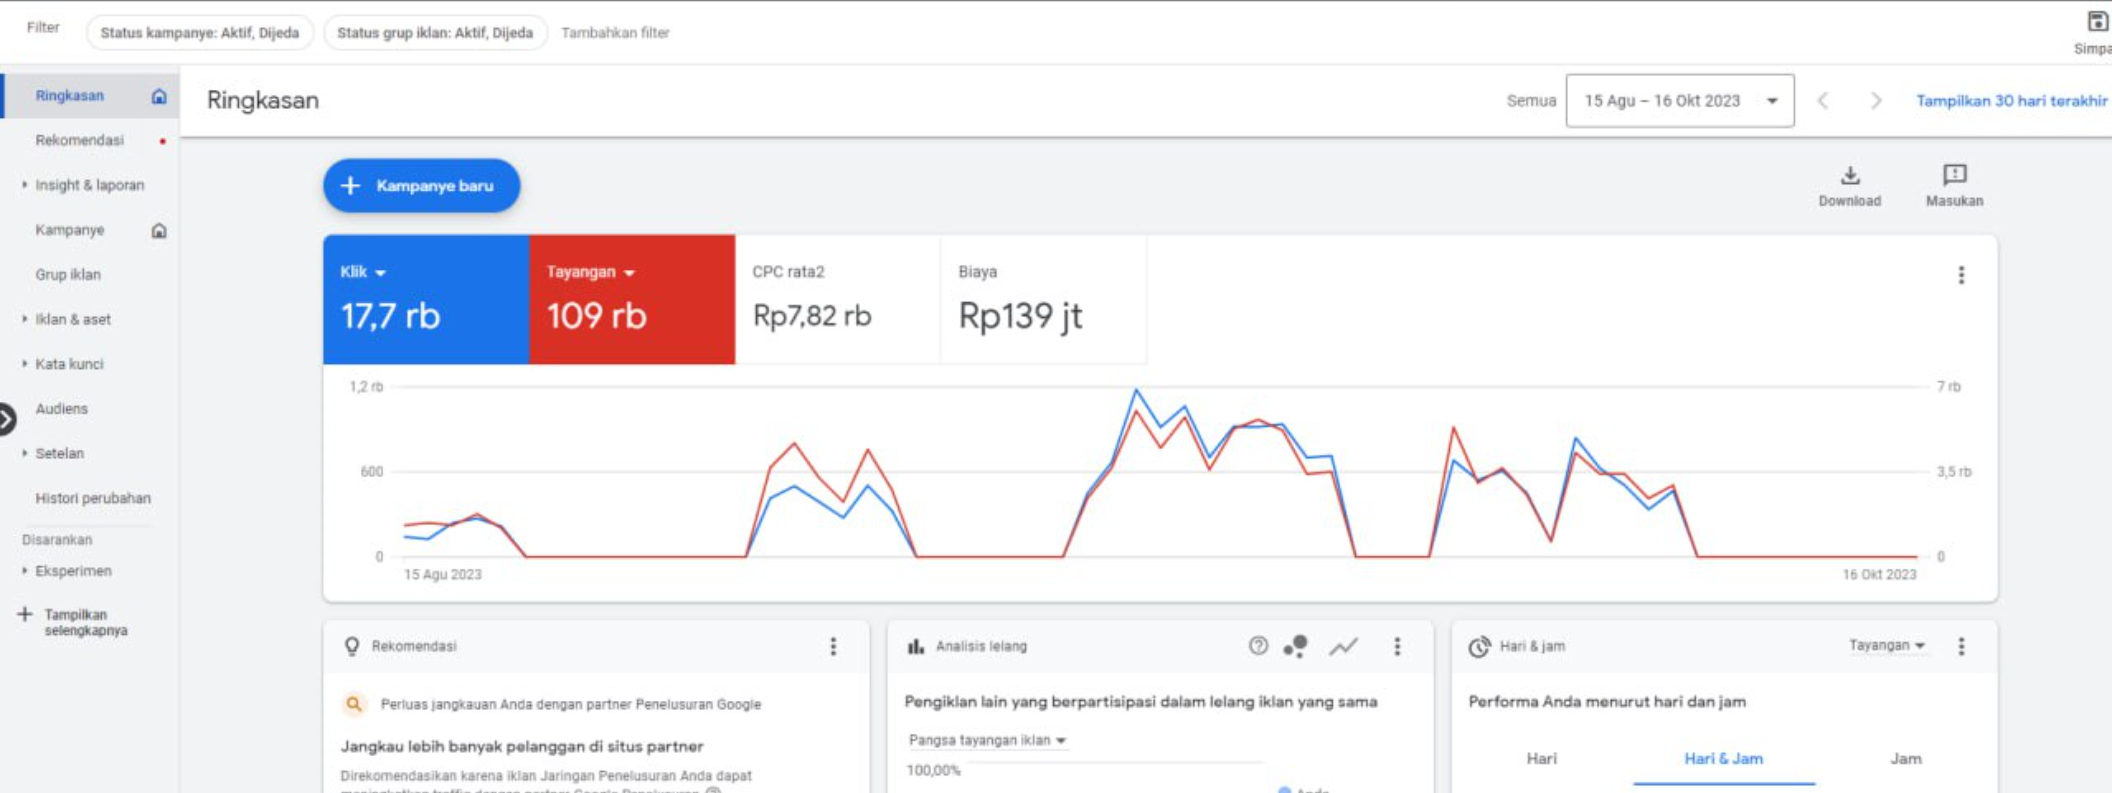Image resolution: width=2112 pixels, height=793 pixels.
Task: Click the Kampanye baru button
Action: (x=421, y=186)
